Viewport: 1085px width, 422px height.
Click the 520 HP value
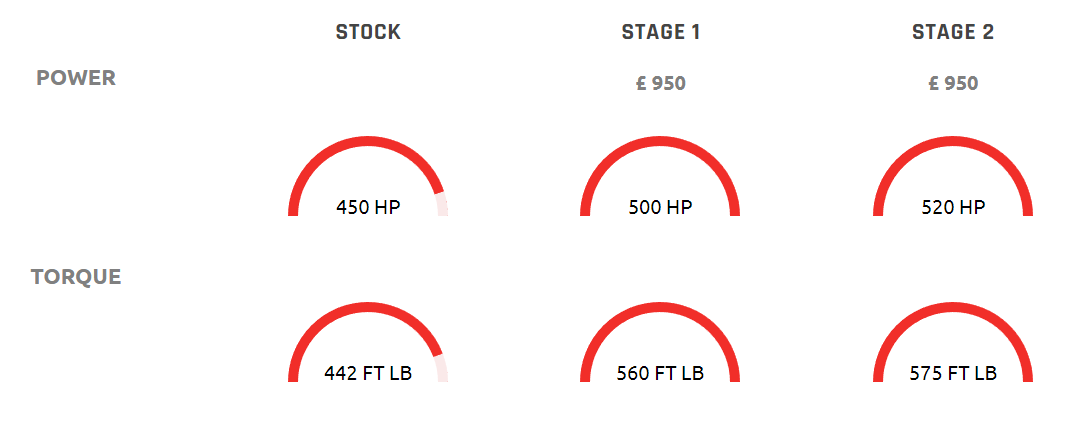tap(953, 207)
